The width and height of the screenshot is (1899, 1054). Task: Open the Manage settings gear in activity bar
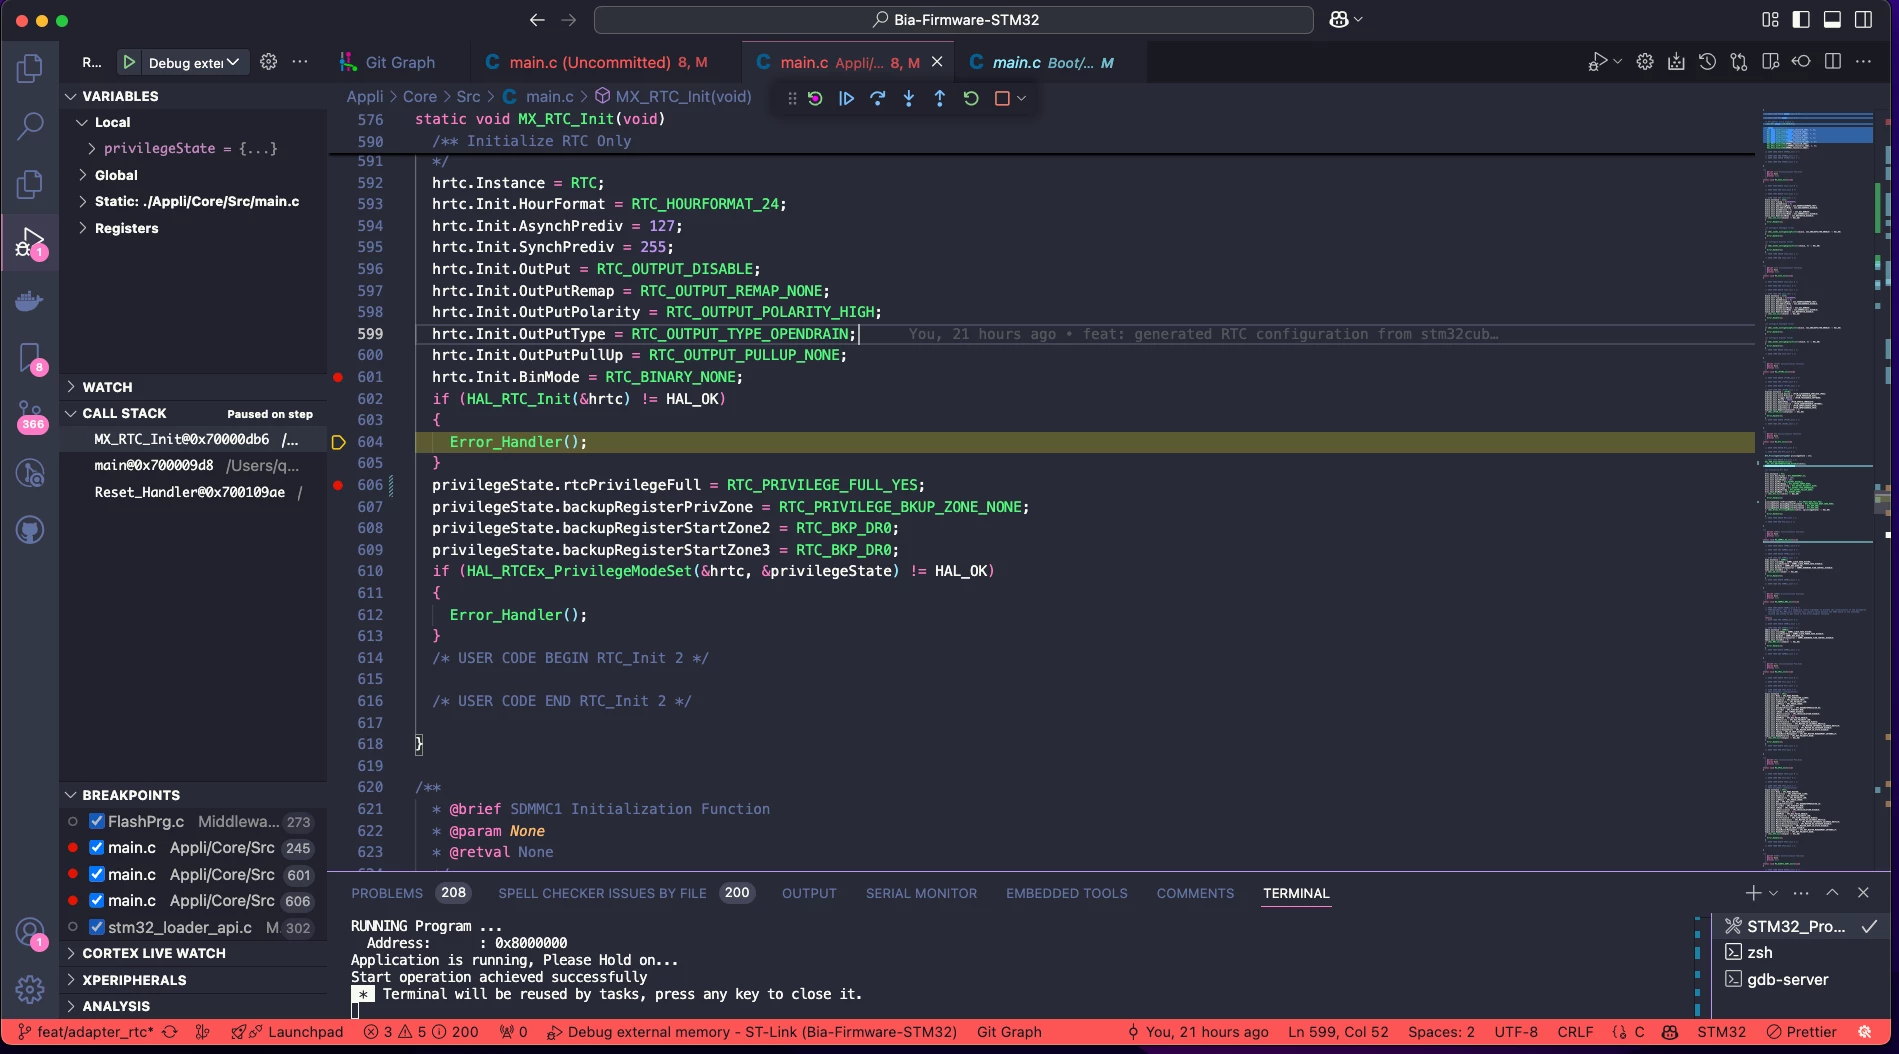point(30,989)
